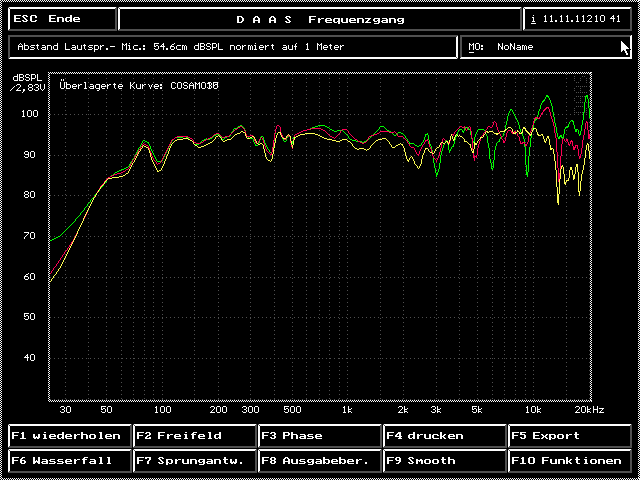Choose F5 Export button
The image size is (640, 480).
point(570,436)
